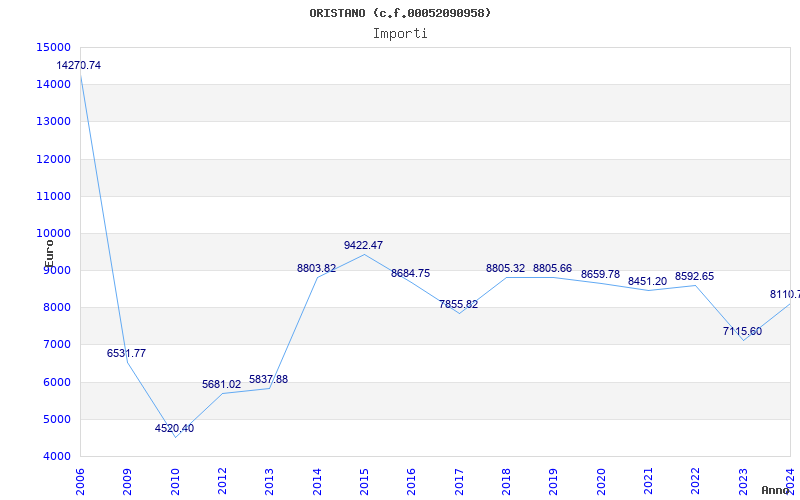
Task: Click the chart title ORISTANO (c.f.00052090958)
Action: tap(400, 13)
